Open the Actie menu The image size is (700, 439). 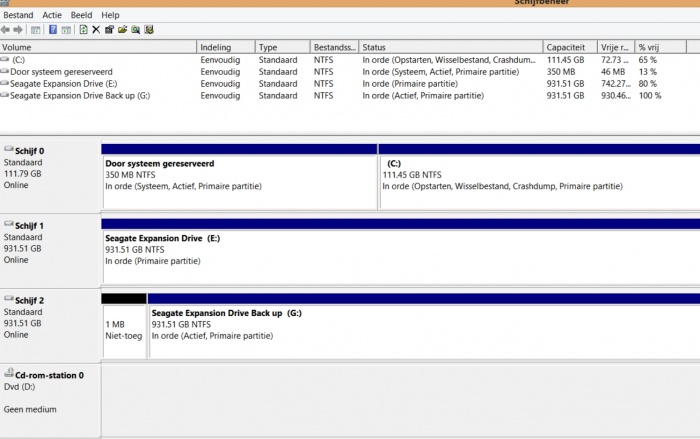(52, 15)
